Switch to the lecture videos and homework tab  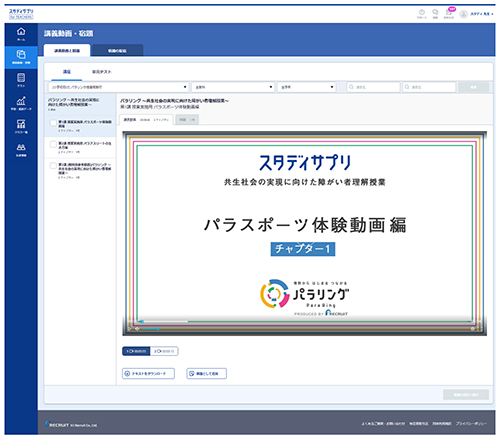pos(67,51)
